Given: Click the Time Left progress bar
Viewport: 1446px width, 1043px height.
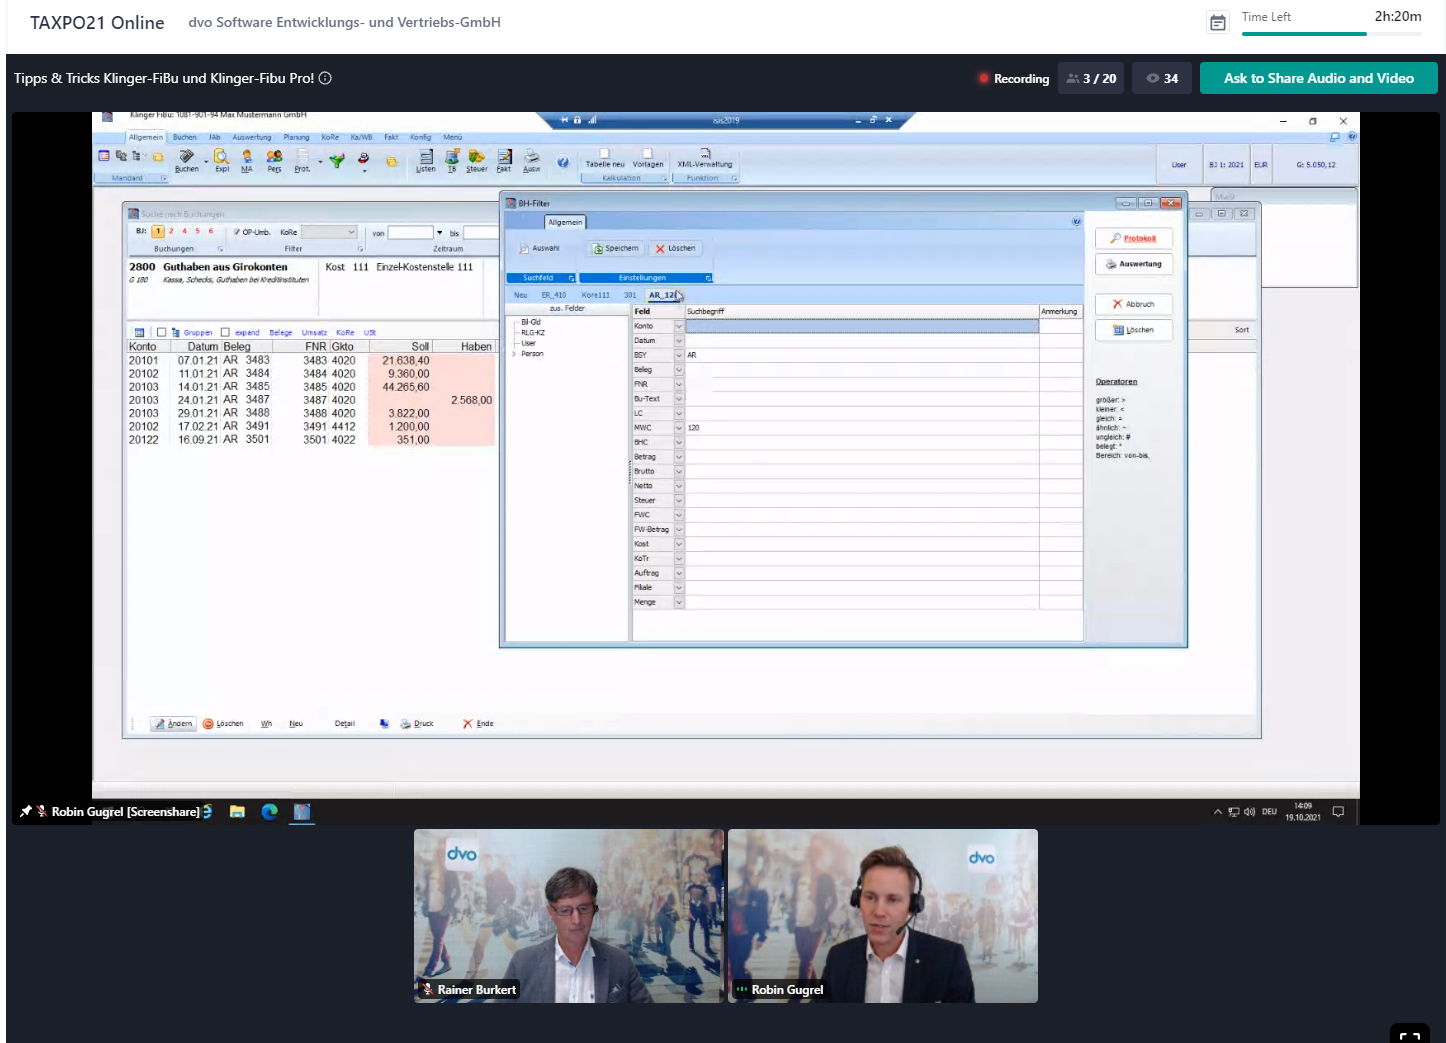Looking at the screenshot, I should coord(1331,34).
